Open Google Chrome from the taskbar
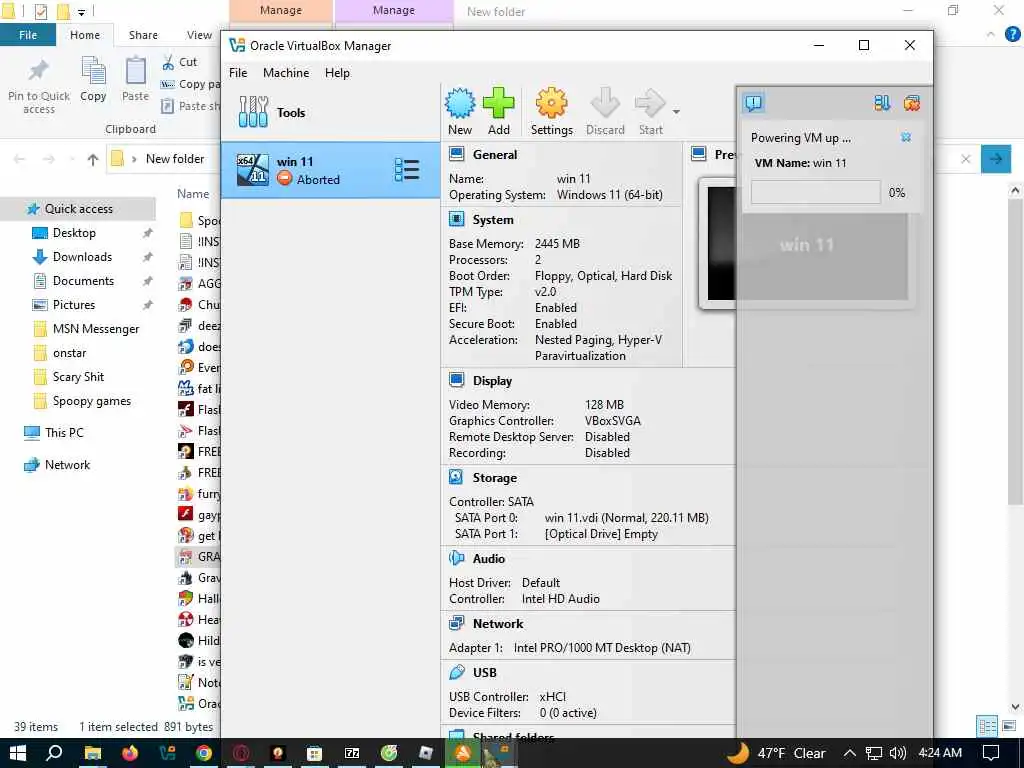This screenshot has width=1024, height=768. [204, 753]
